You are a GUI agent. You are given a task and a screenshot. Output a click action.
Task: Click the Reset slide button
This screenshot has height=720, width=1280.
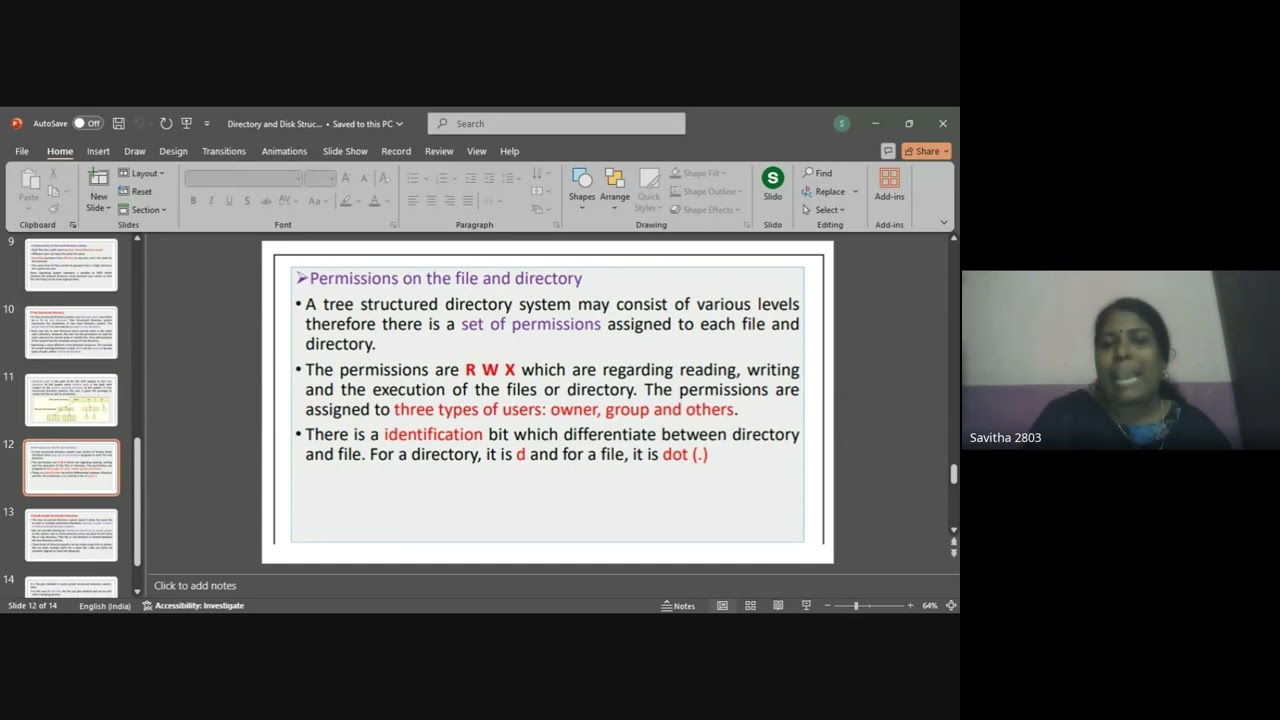click(135, 191)
